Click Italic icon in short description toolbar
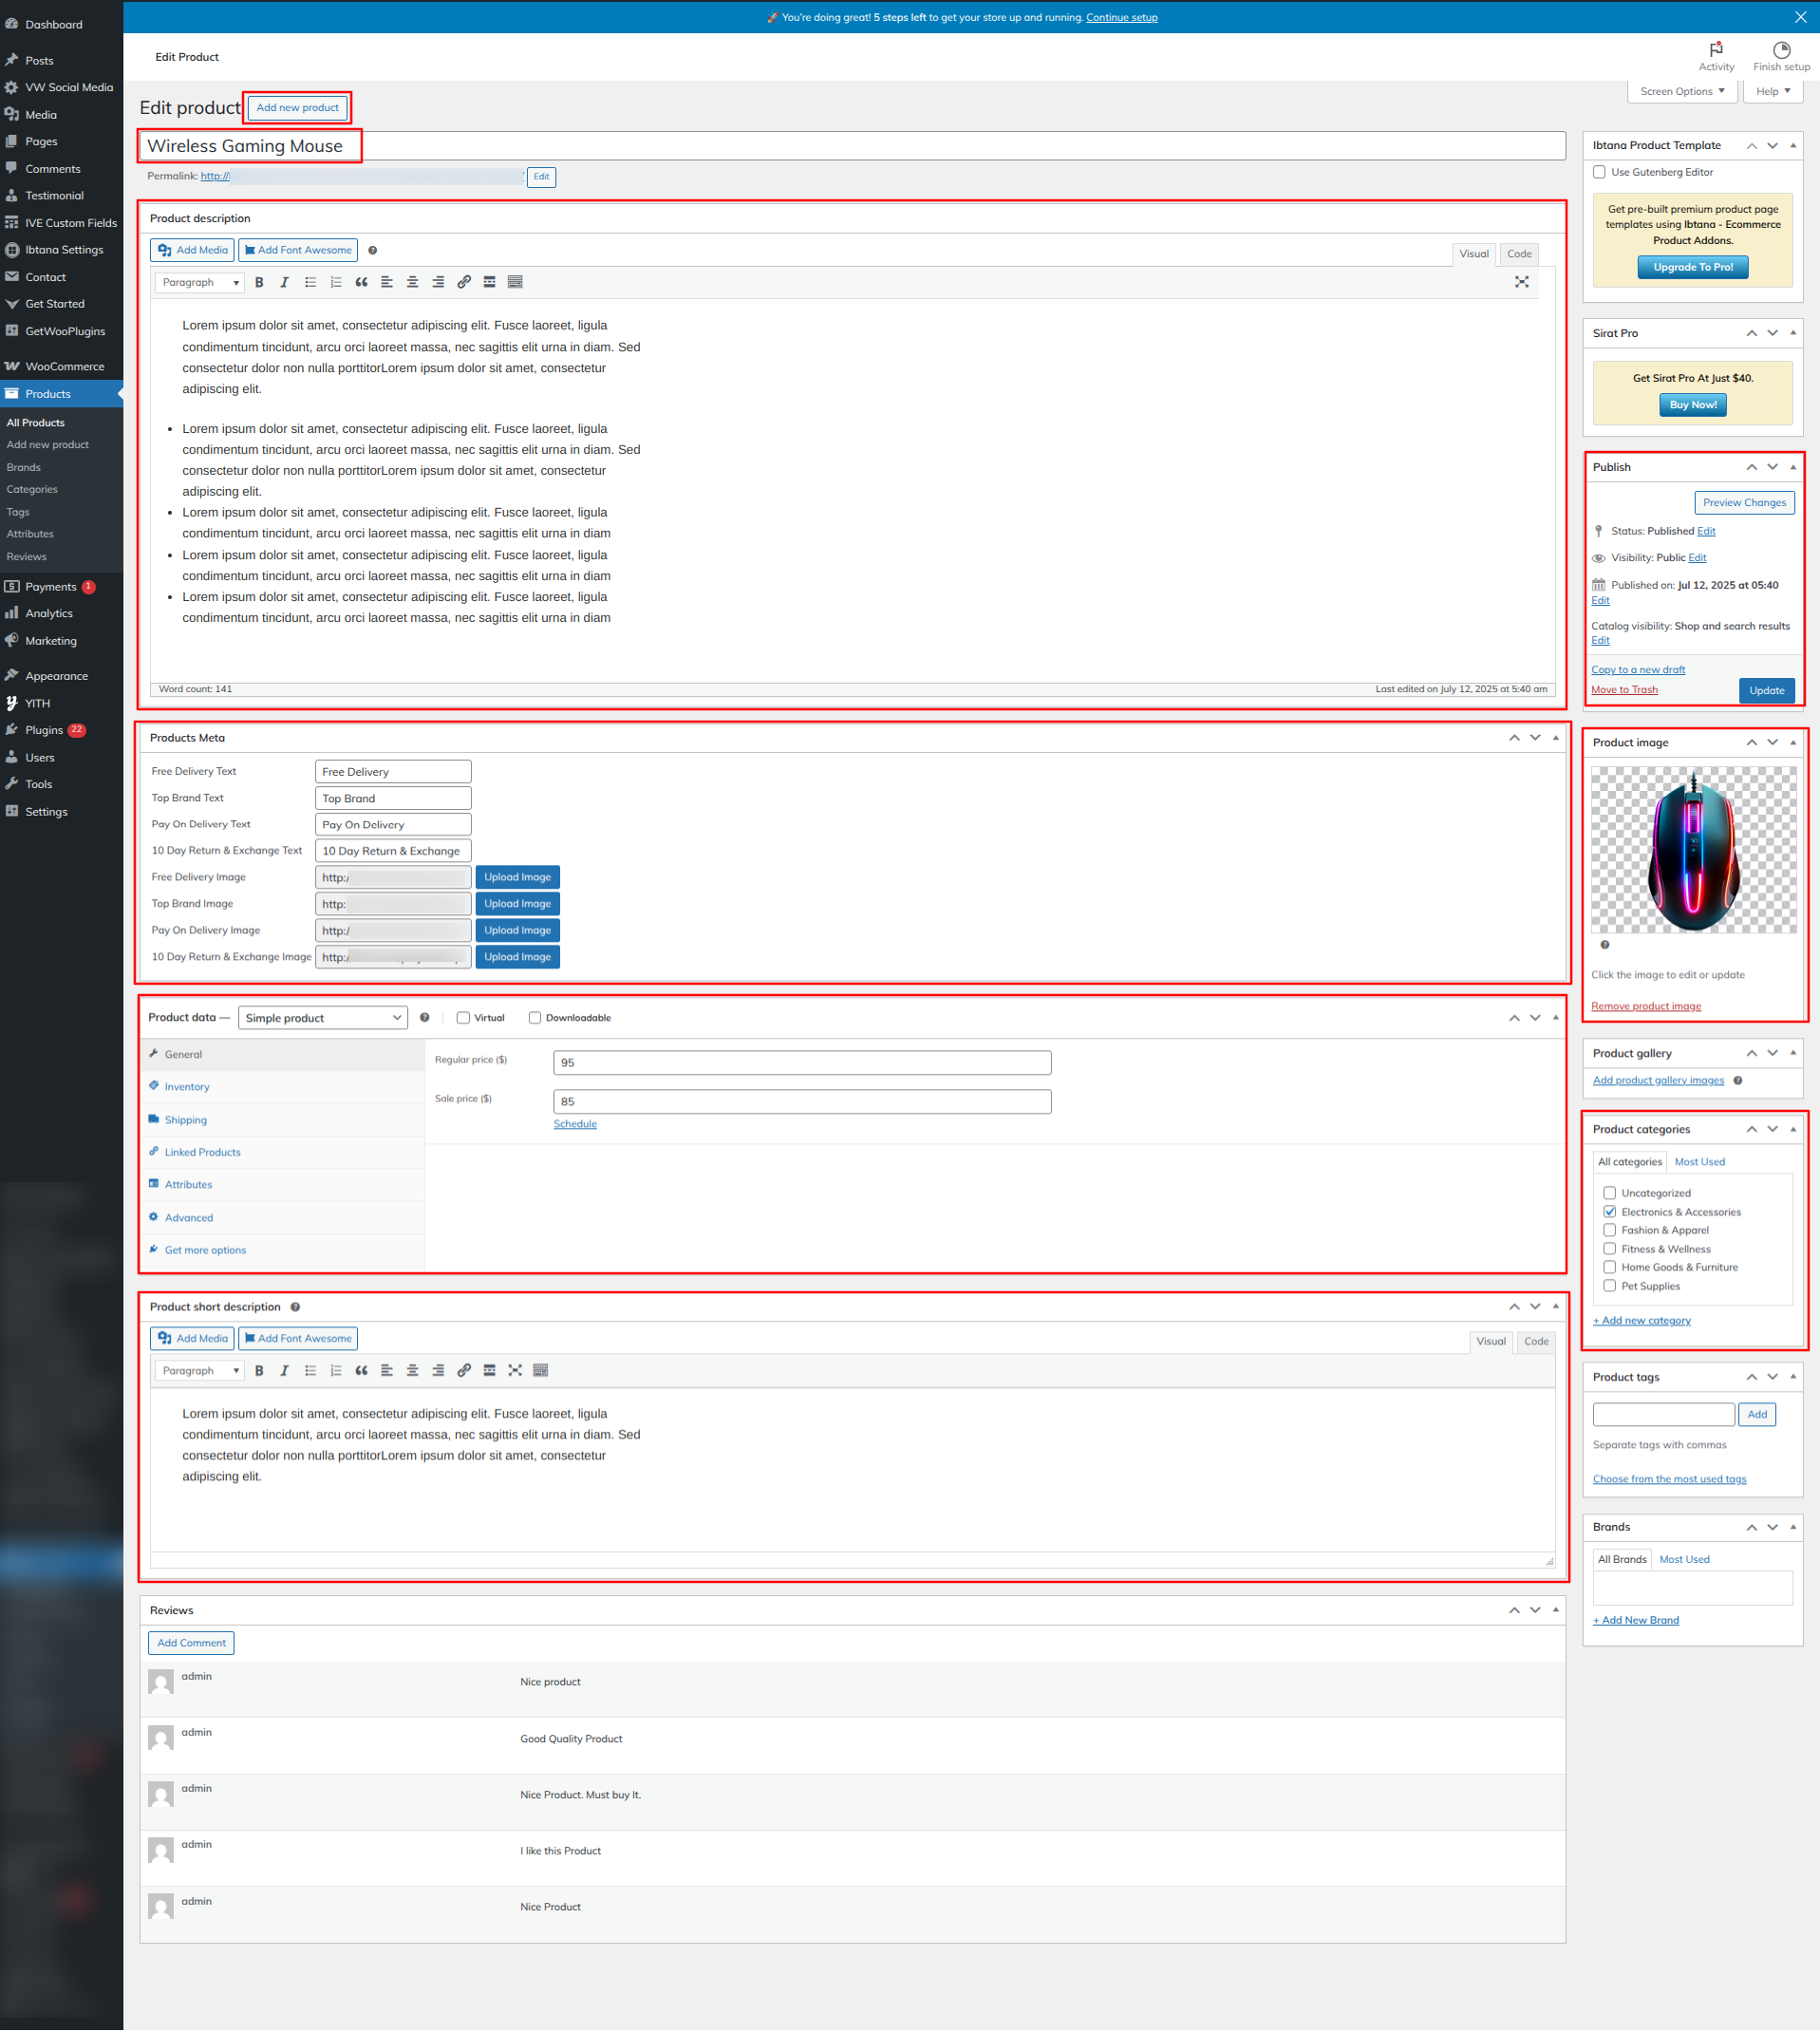Viewport: 1820px width, 2031px height. 285,1370
